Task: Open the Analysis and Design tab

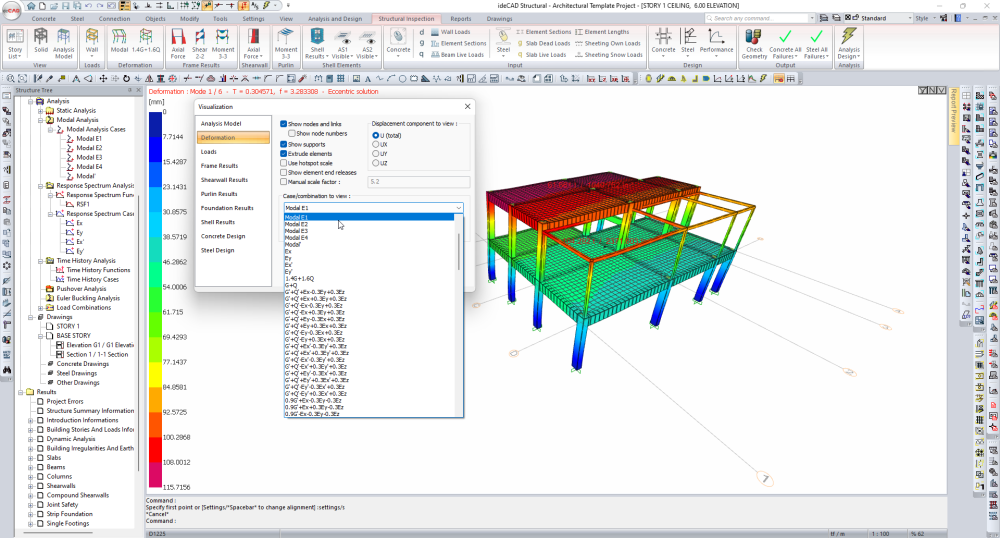Action: point(333,18)
